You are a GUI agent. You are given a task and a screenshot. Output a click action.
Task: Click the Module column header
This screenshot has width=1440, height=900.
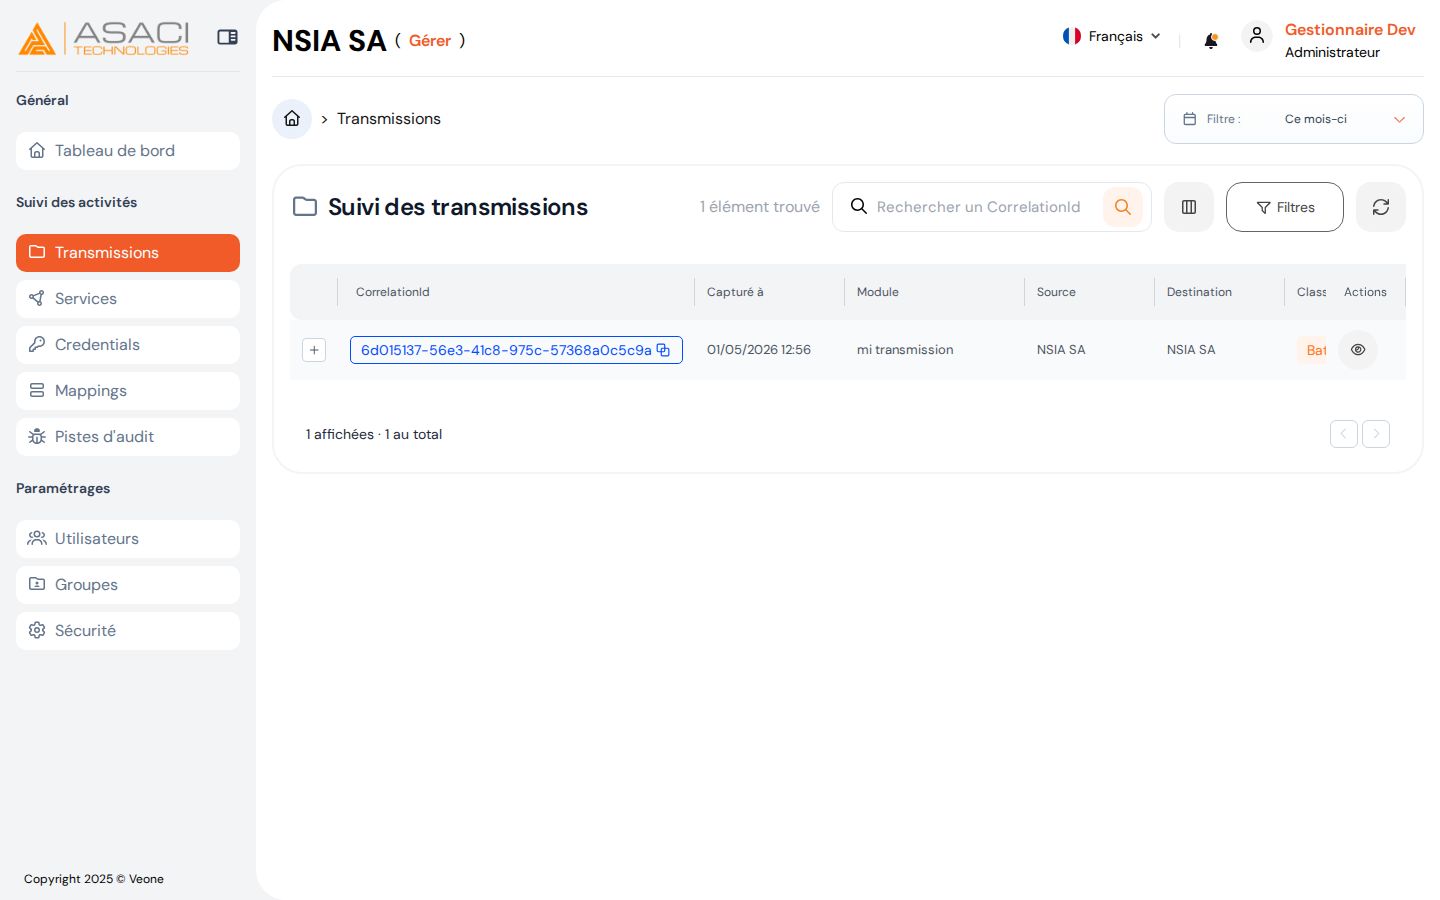click(878, 292)
